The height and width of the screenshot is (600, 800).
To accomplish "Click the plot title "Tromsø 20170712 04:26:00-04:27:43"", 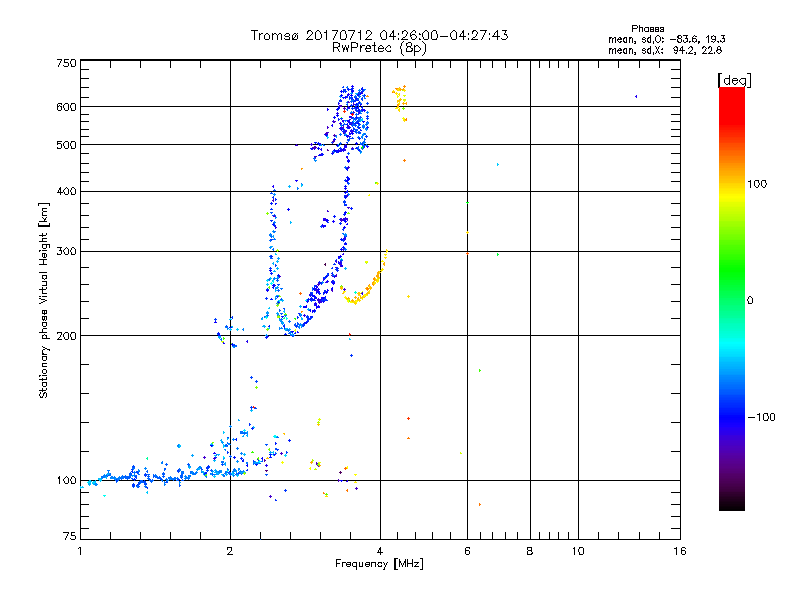I will click(x=379, y=35).
